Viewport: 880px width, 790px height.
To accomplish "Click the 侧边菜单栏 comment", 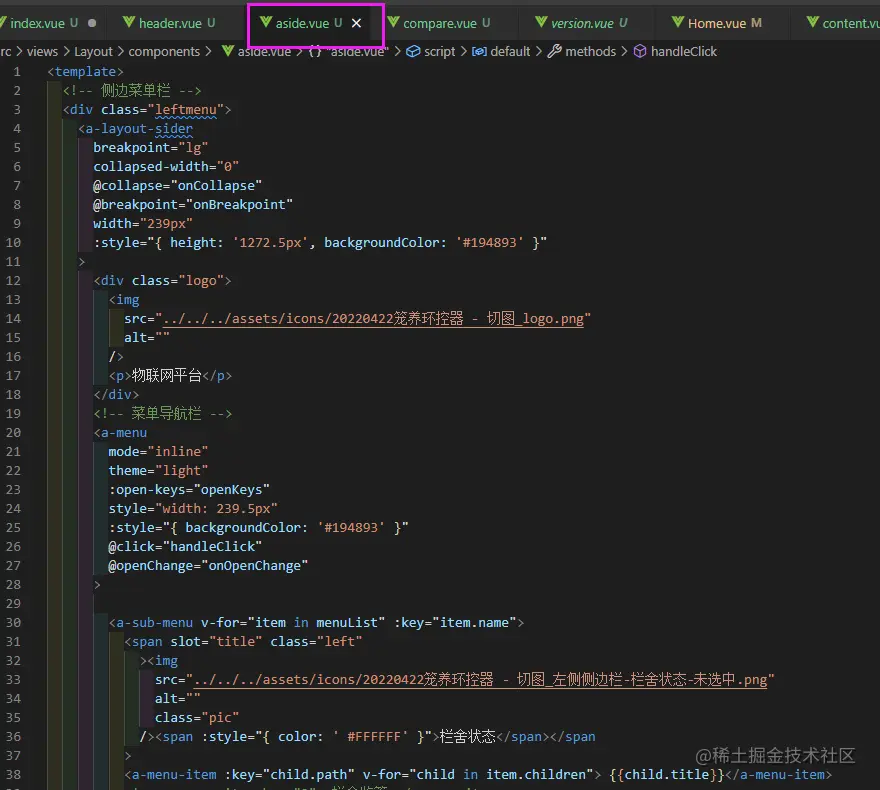I will pyautogui.click(x=132, y=90).
